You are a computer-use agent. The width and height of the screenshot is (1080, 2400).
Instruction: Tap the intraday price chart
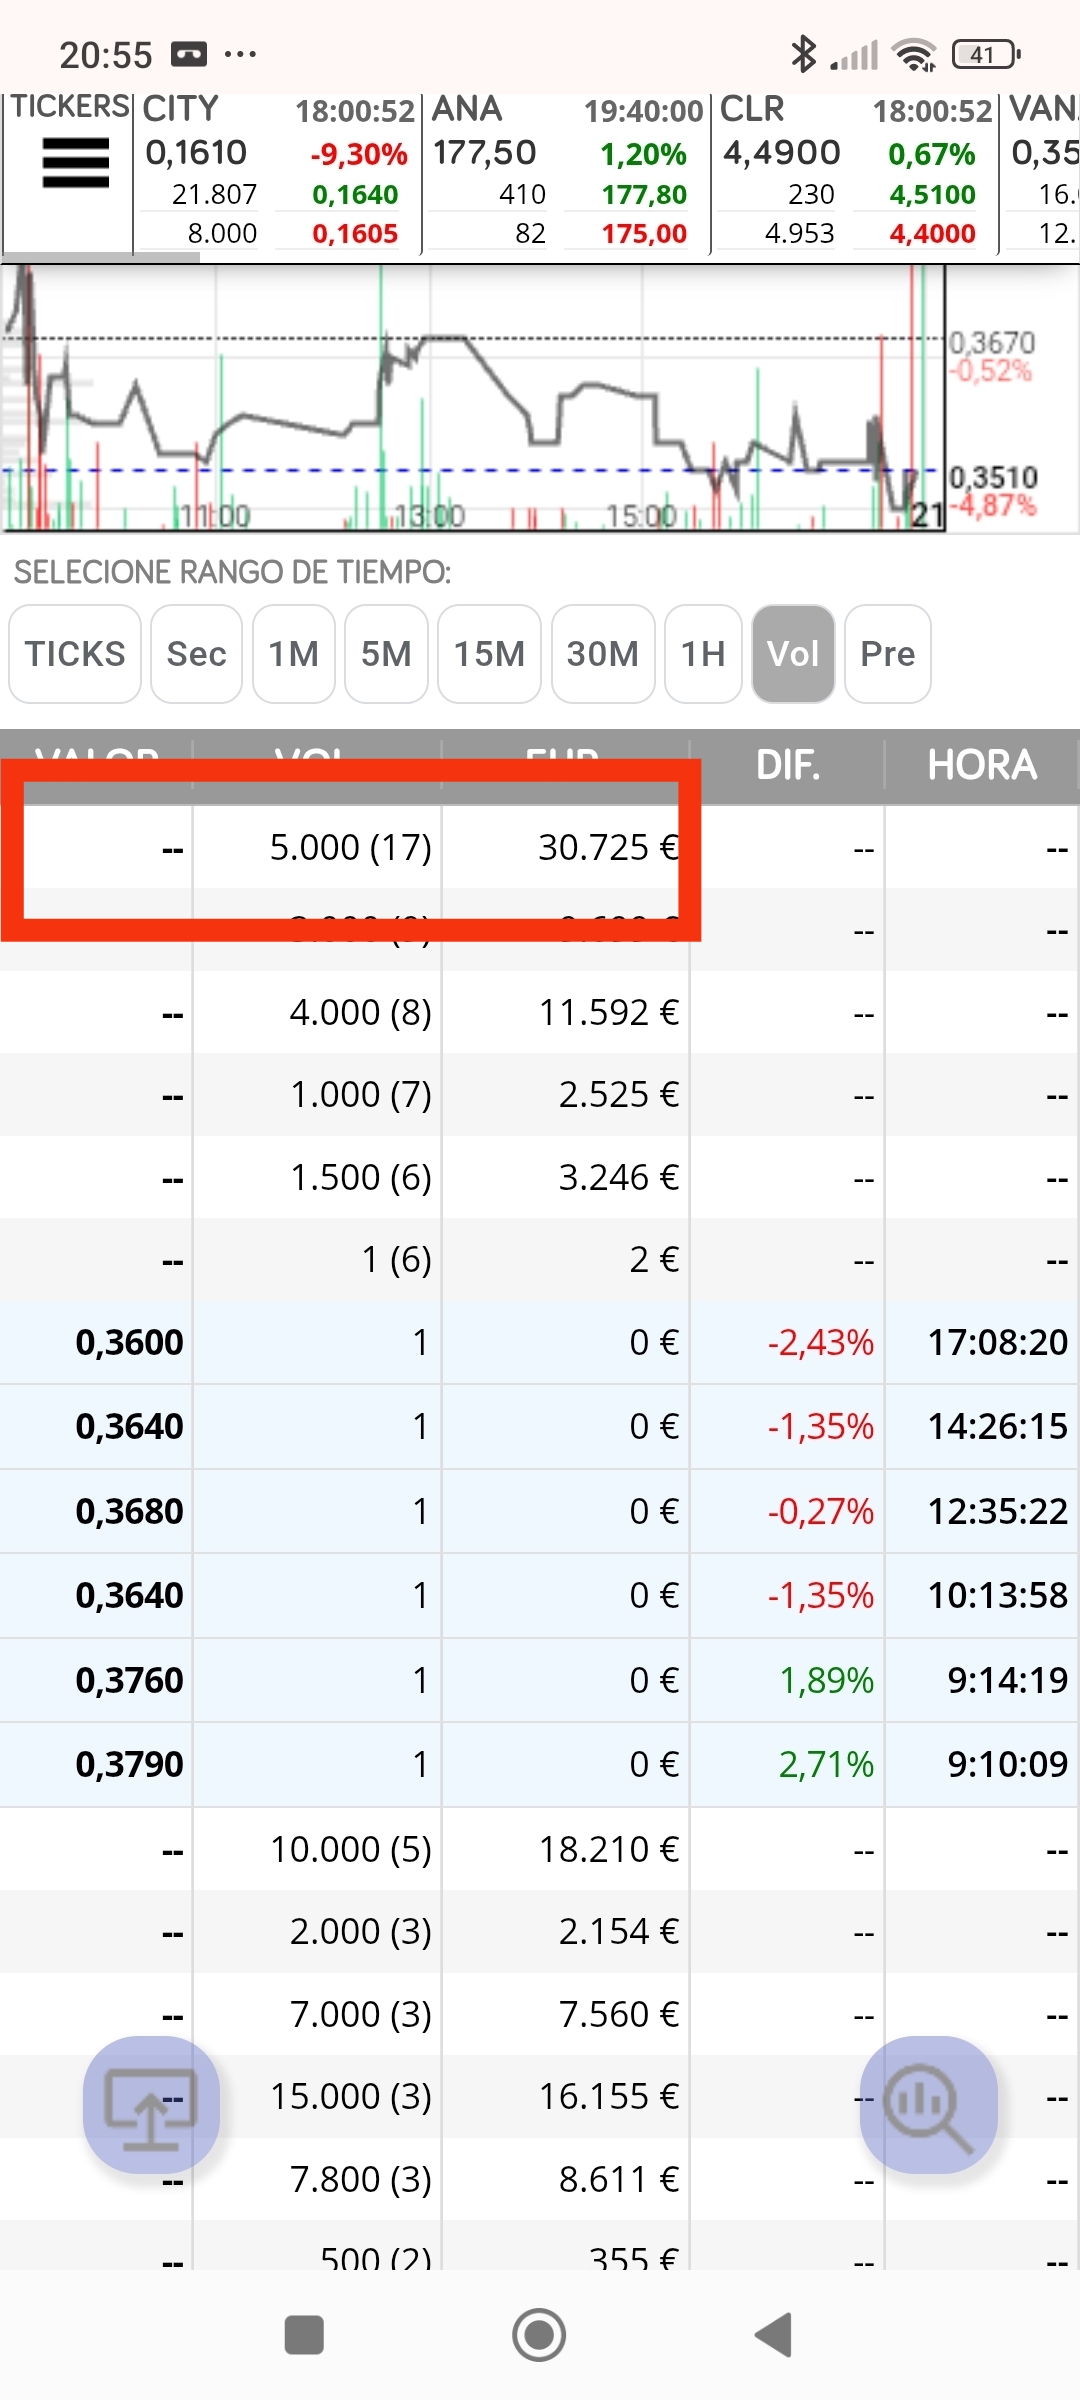click(473, 398)
